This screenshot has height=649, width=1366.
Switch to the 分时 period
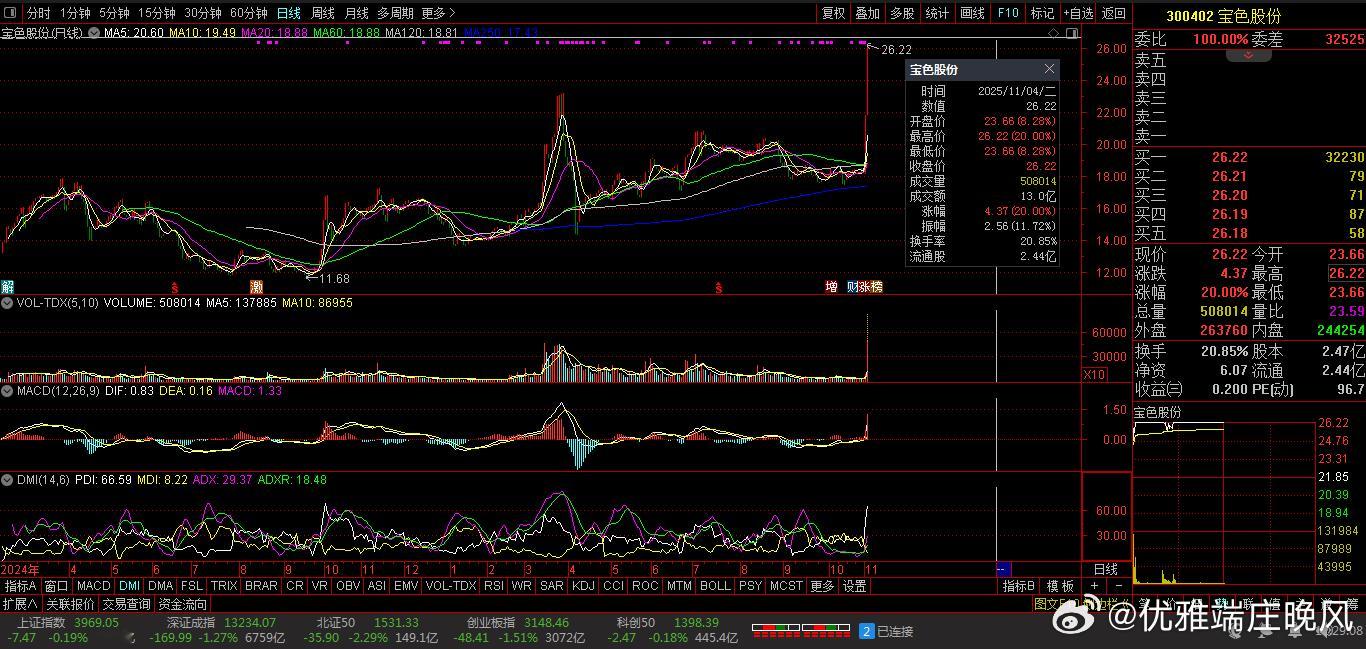pos(39,13)
